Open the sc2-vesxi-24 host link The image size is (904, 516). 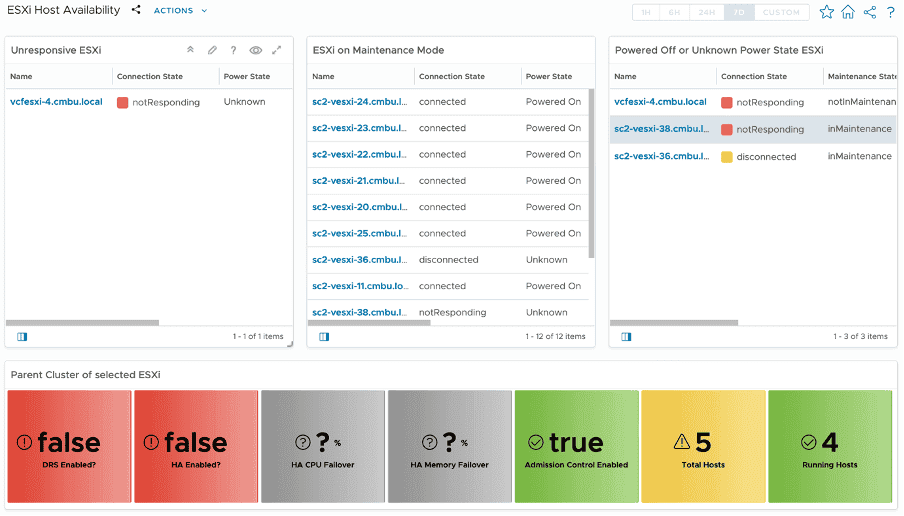click(x=360, y=101)
